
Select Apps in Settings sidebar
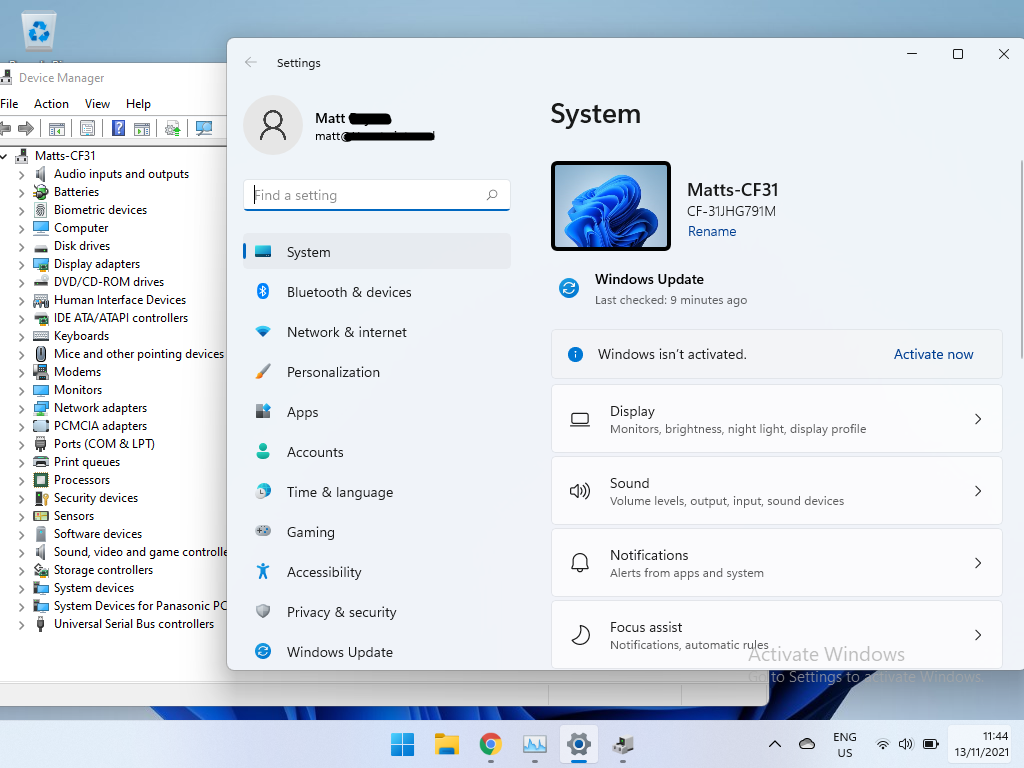pyautogui.click(x=377, y=411)
